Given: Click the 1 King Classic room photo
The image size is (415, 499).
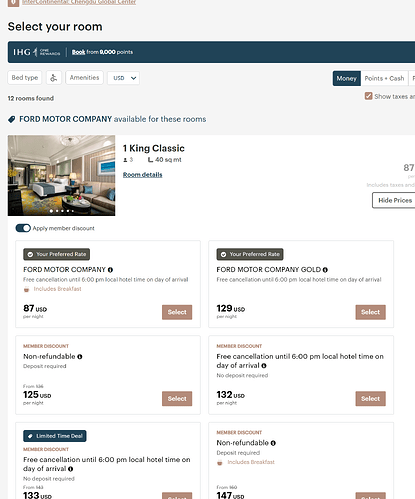Looking at the screenshot, I should click(x=61, y=175).
